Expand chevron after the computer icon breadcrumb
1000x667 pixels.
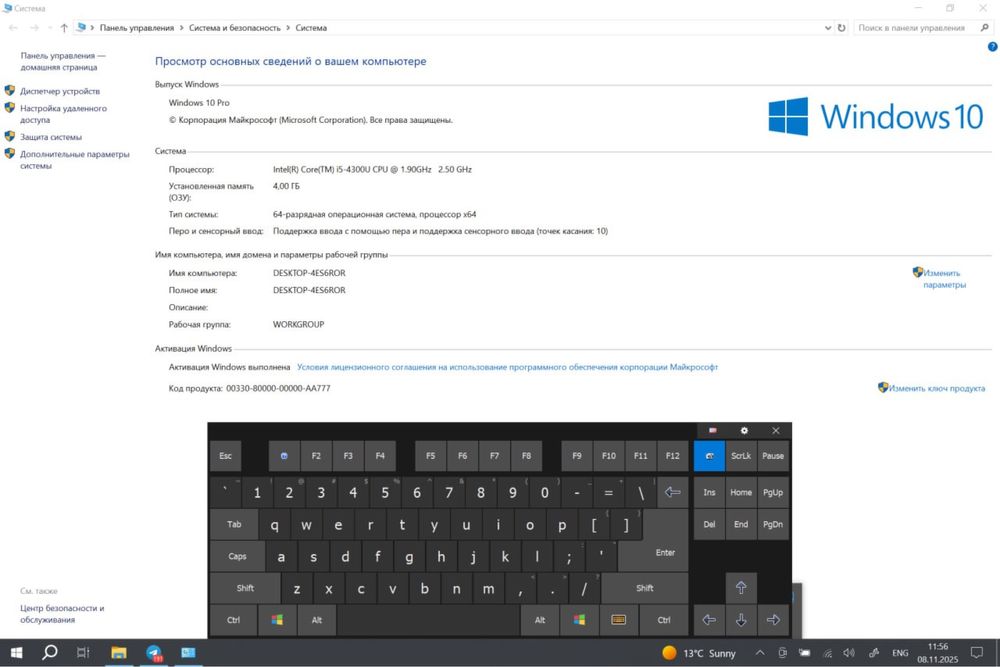point(92,27)
